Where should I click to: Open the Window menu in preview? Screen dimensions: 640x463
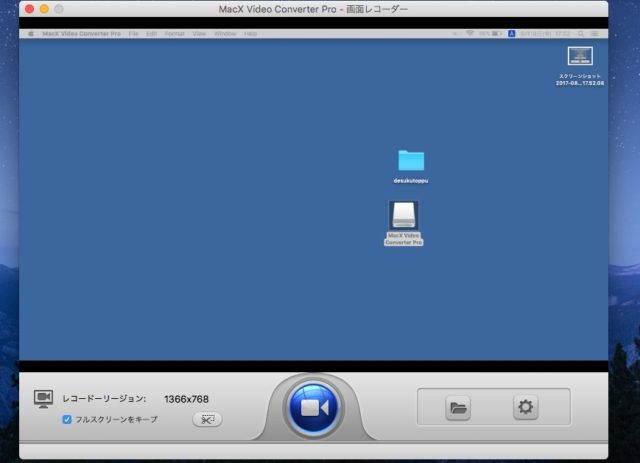click(x=225, y=33)
